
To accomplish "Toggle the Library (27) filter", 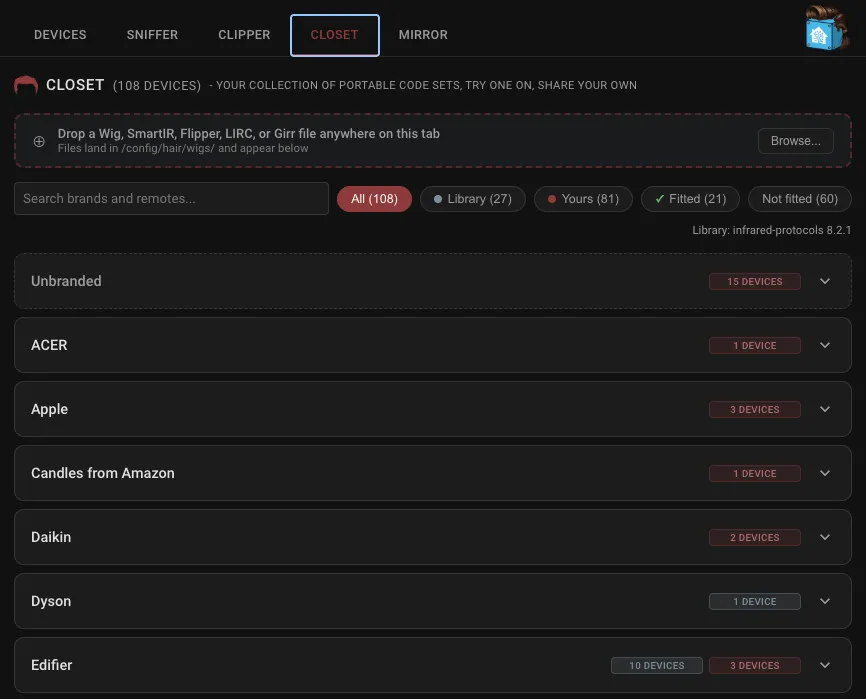I will (473, 199).
